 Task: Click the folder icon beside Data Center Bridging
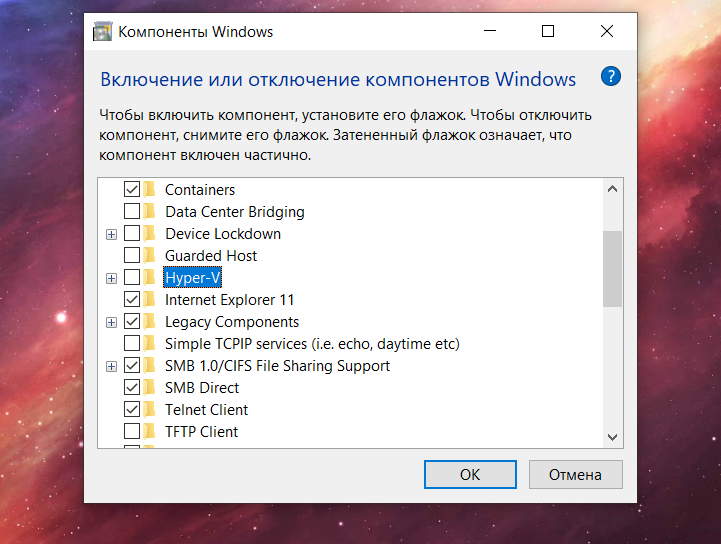coord(149,212)
